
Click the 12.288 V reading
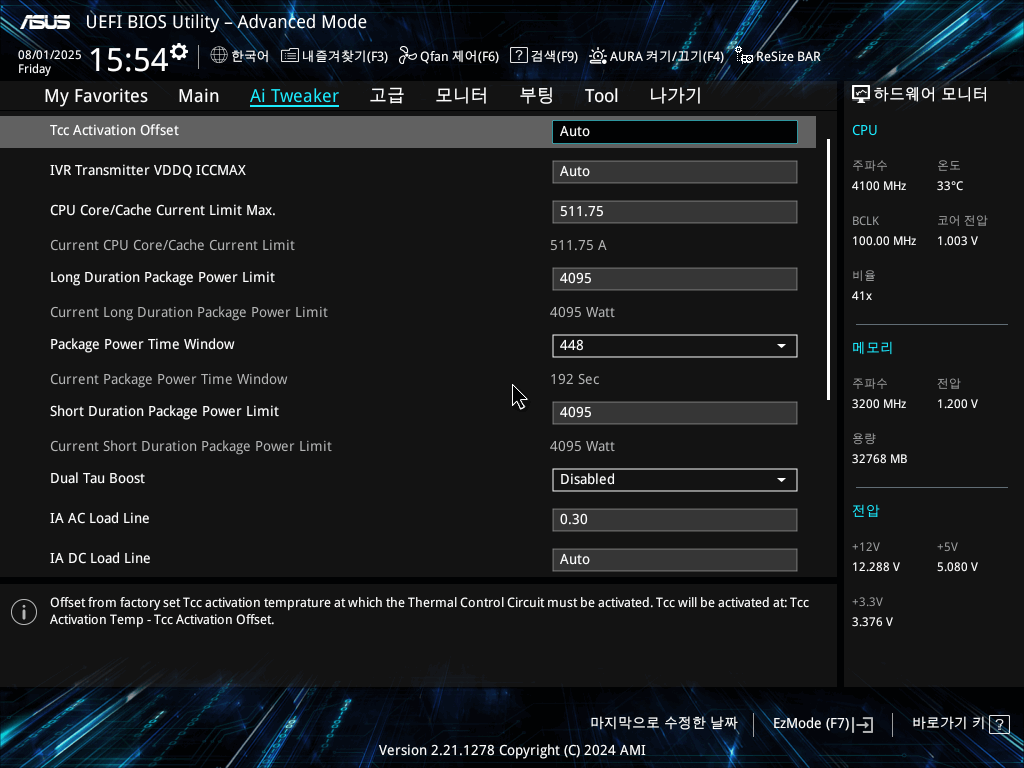(876, 567)
